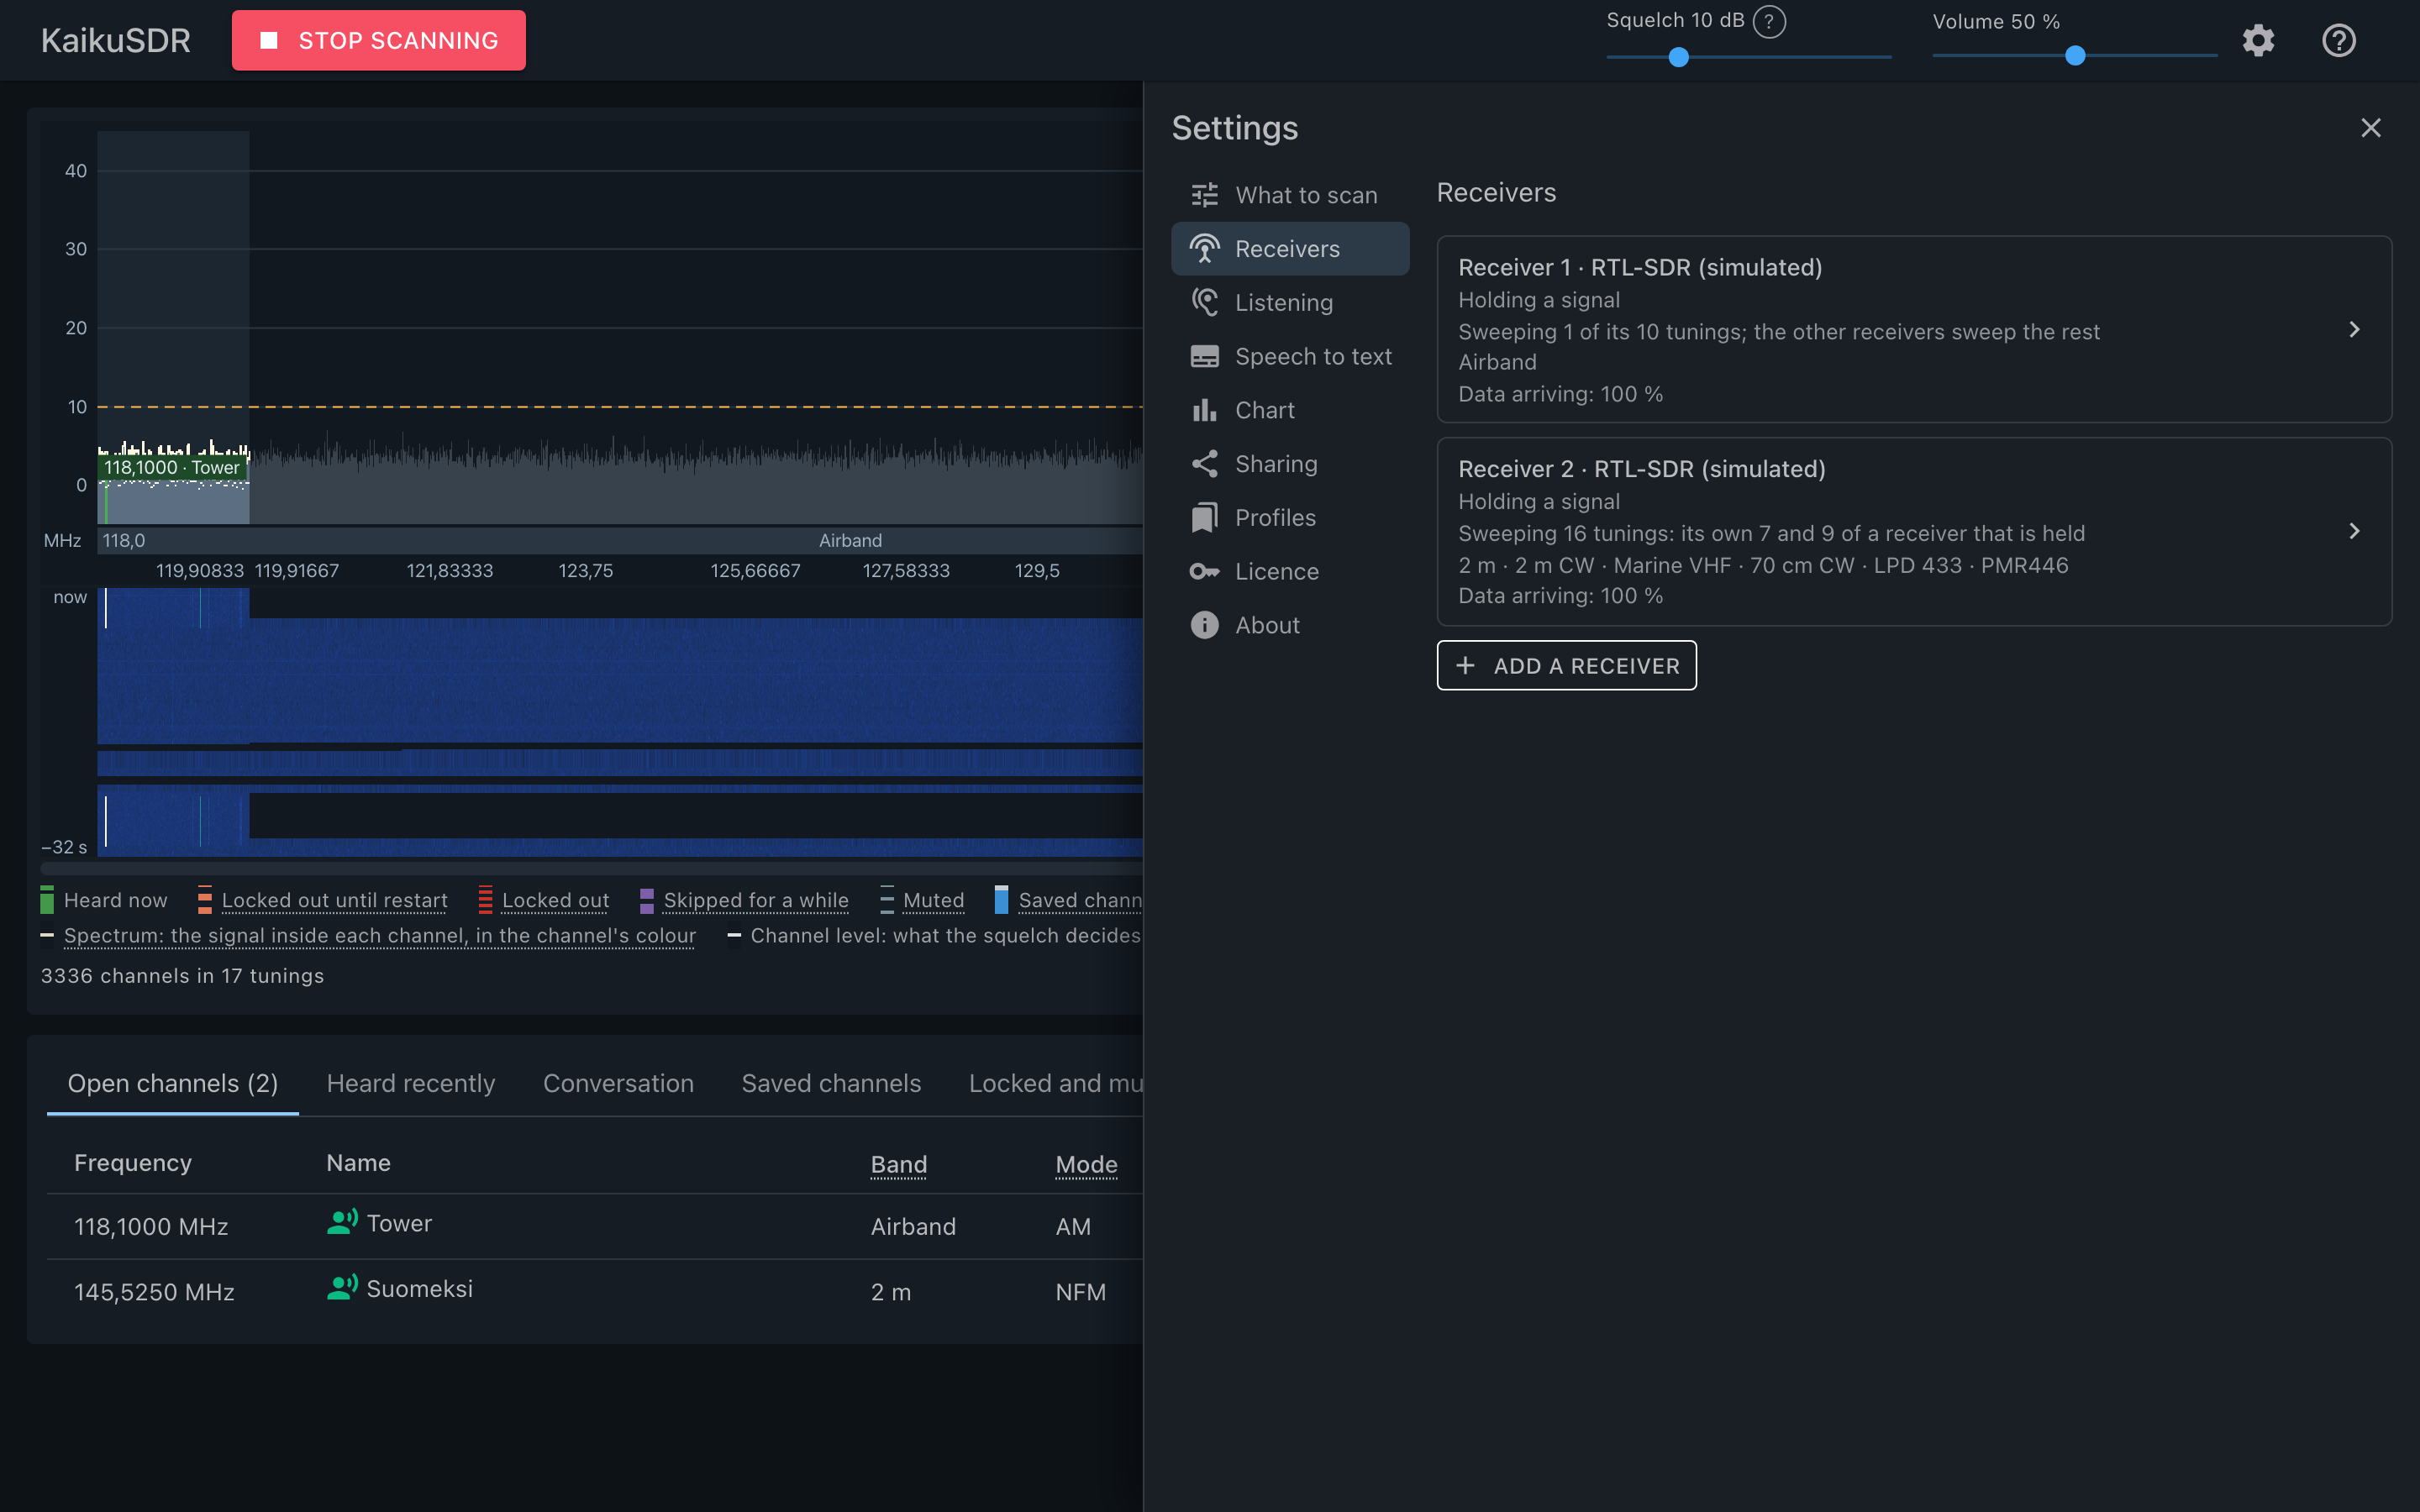
Task: Switch to the Conversation tab
Action: tap(618, 1083)
